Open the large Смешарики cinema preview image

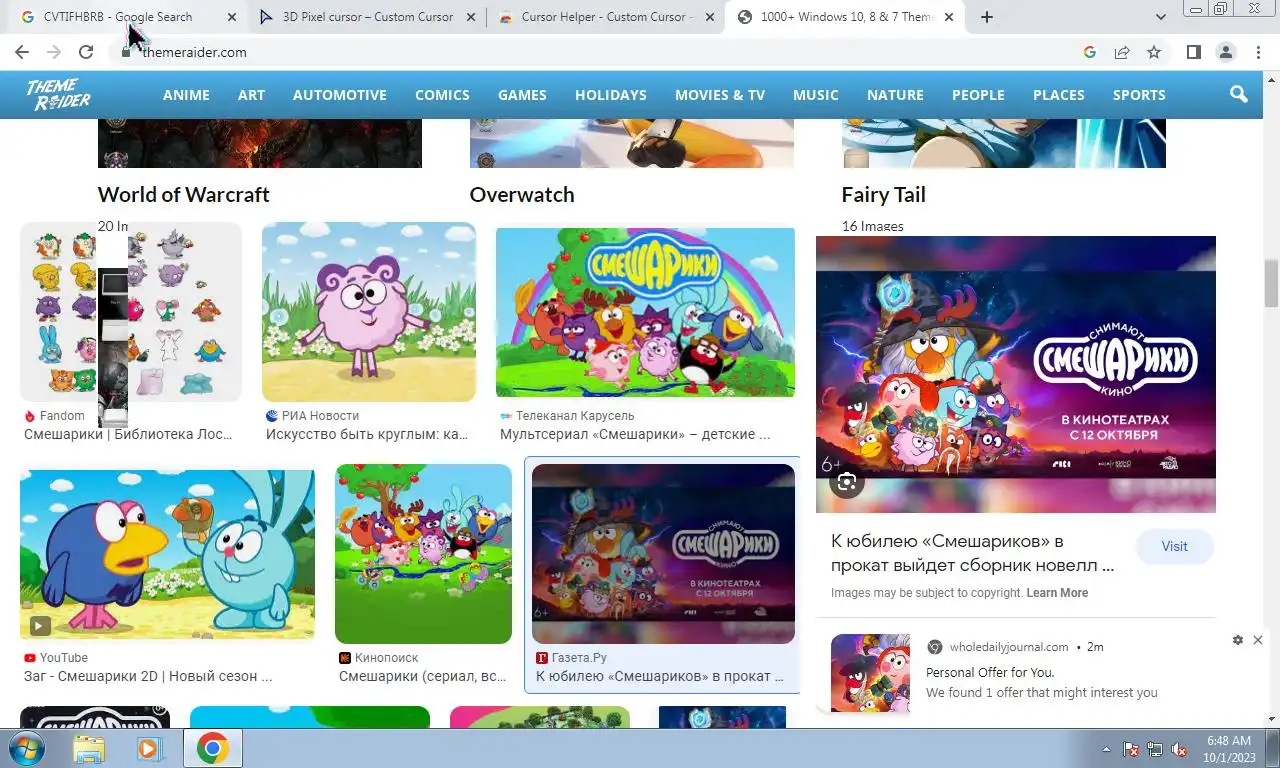(x=1016, y=374)
